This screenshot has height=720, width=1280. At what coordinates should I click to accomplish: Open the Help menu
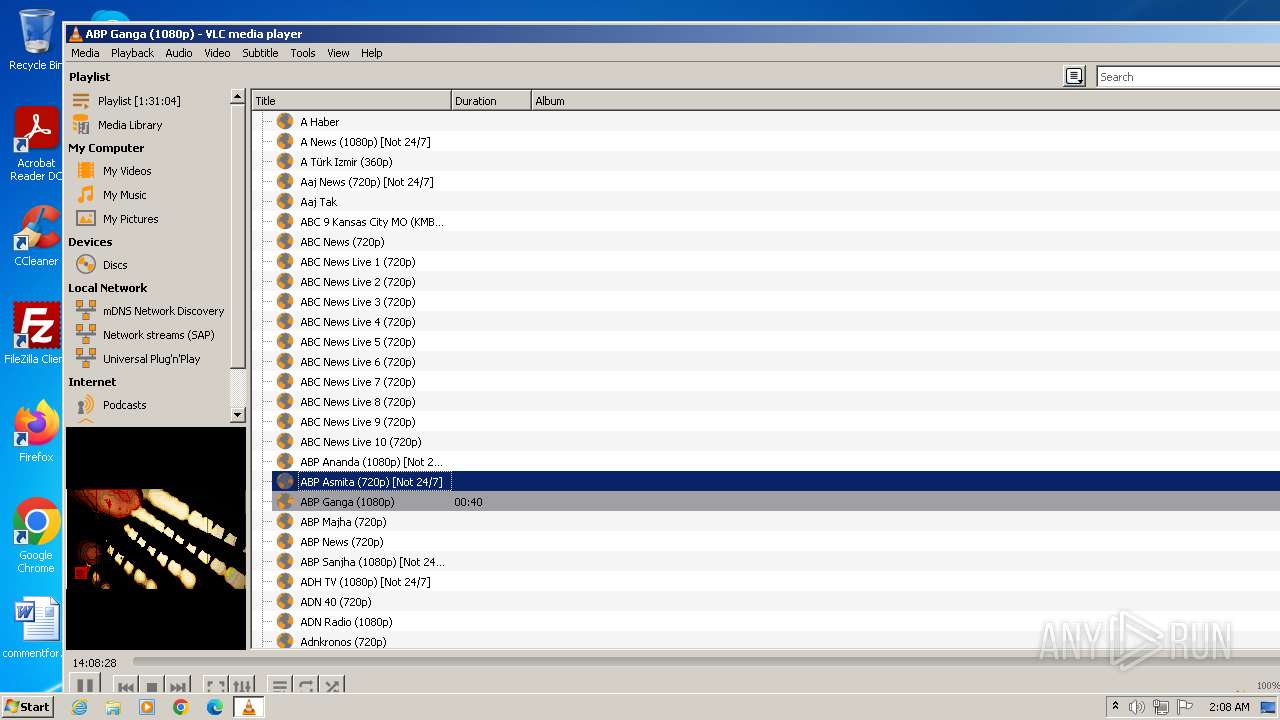click(371, 53)
